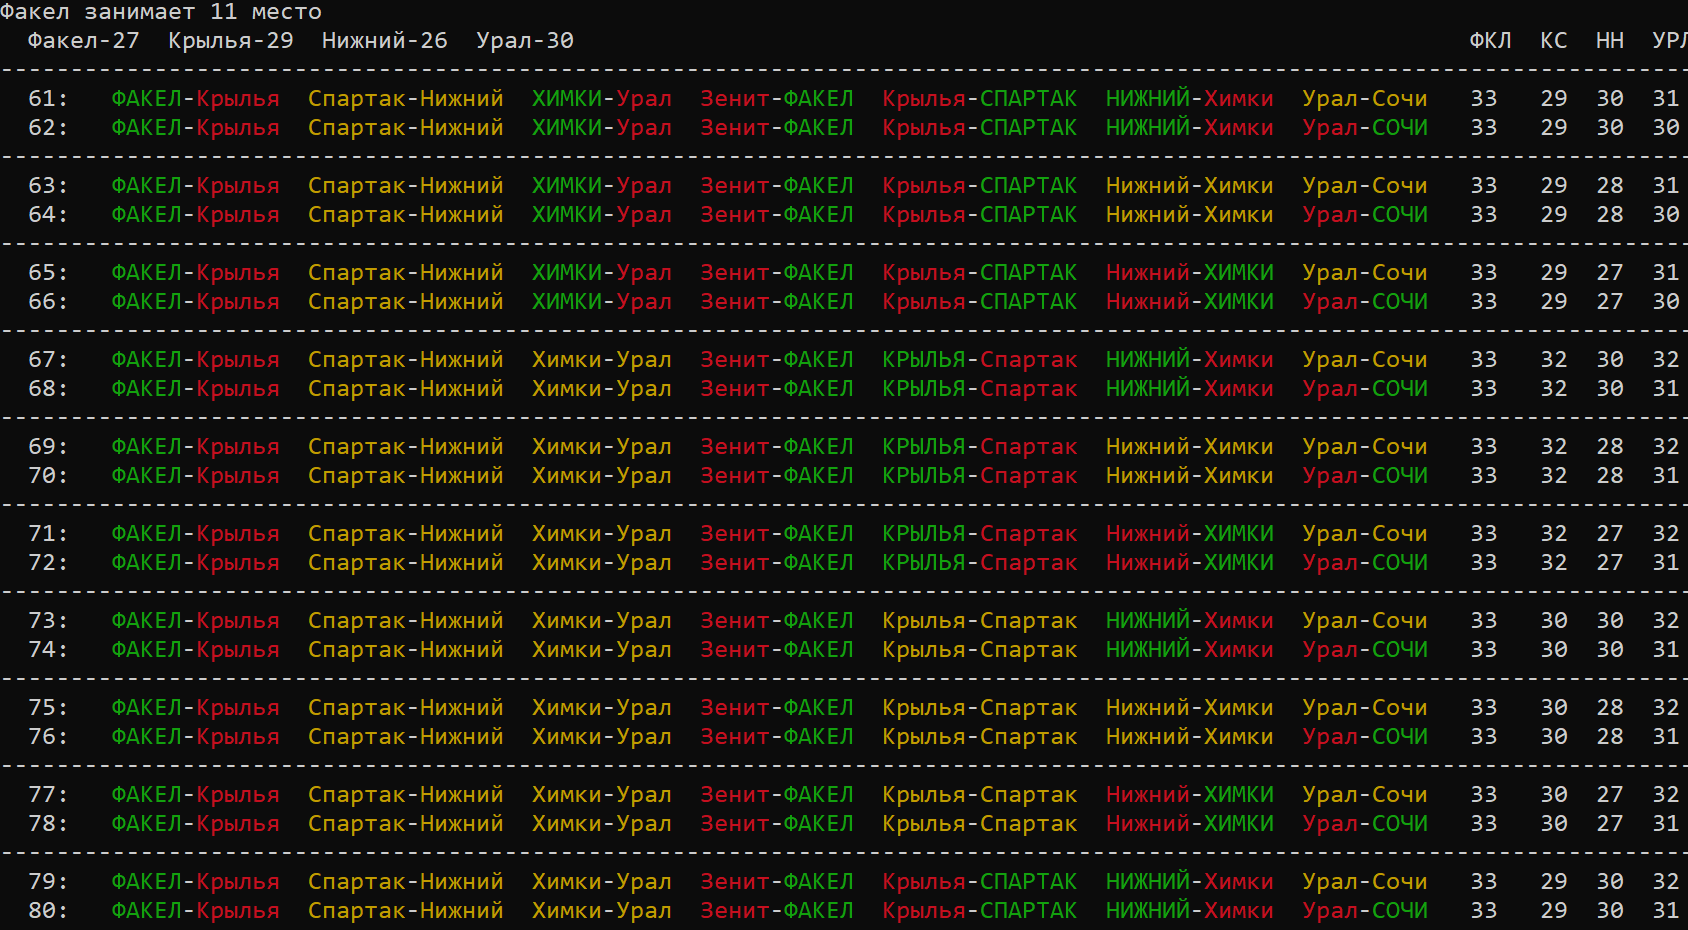Select 'Нижний-Химки' in row 63

point(1190,186)
